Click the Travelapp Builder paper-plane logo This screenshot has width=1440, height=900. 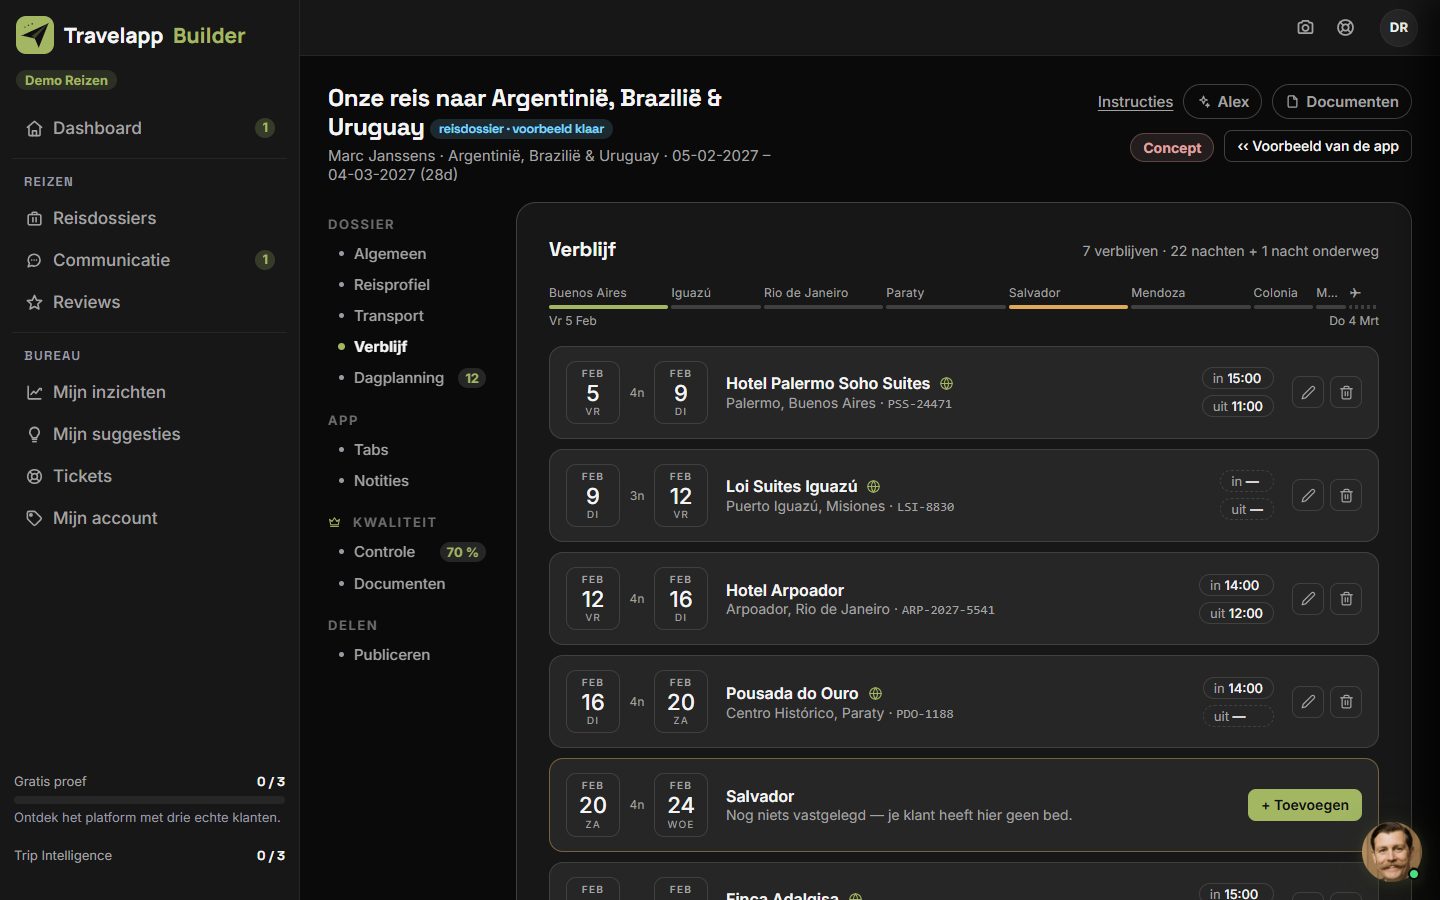(35, 35)
